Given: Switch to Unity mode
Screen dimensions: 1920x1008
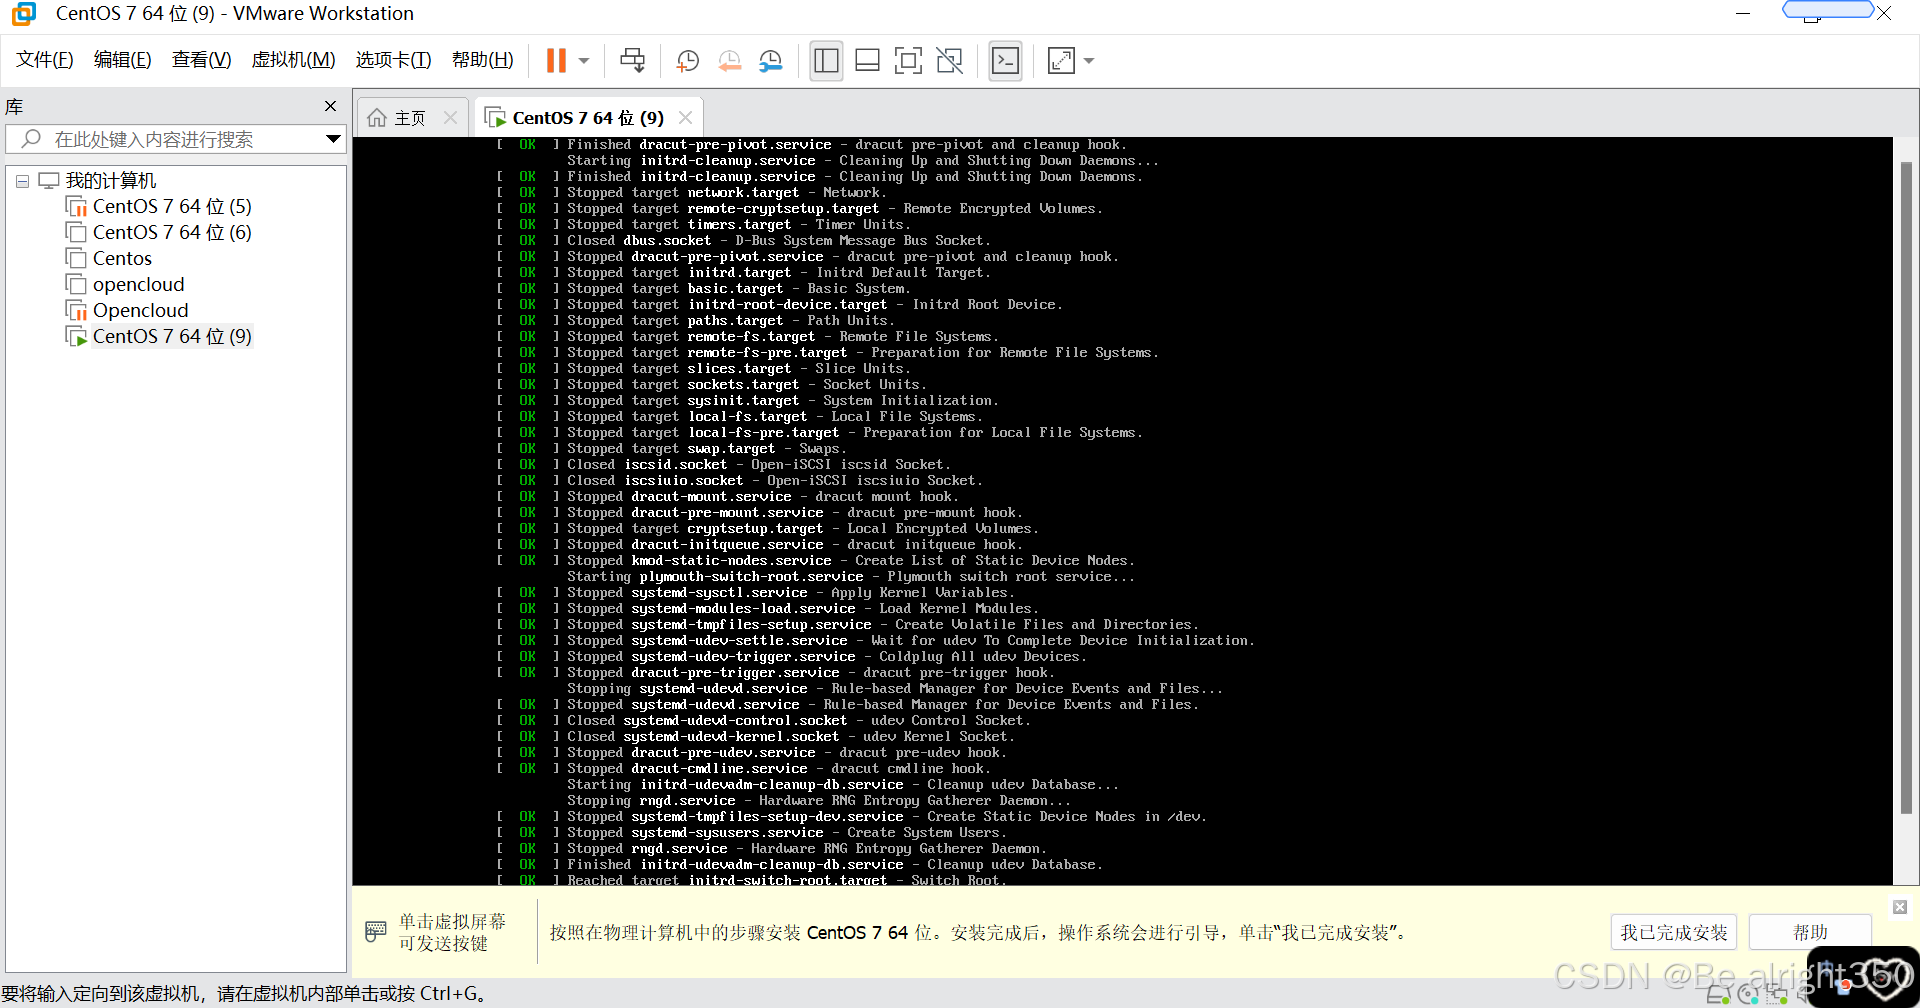Looking at the screenshot, I should [x=948, y=60].
